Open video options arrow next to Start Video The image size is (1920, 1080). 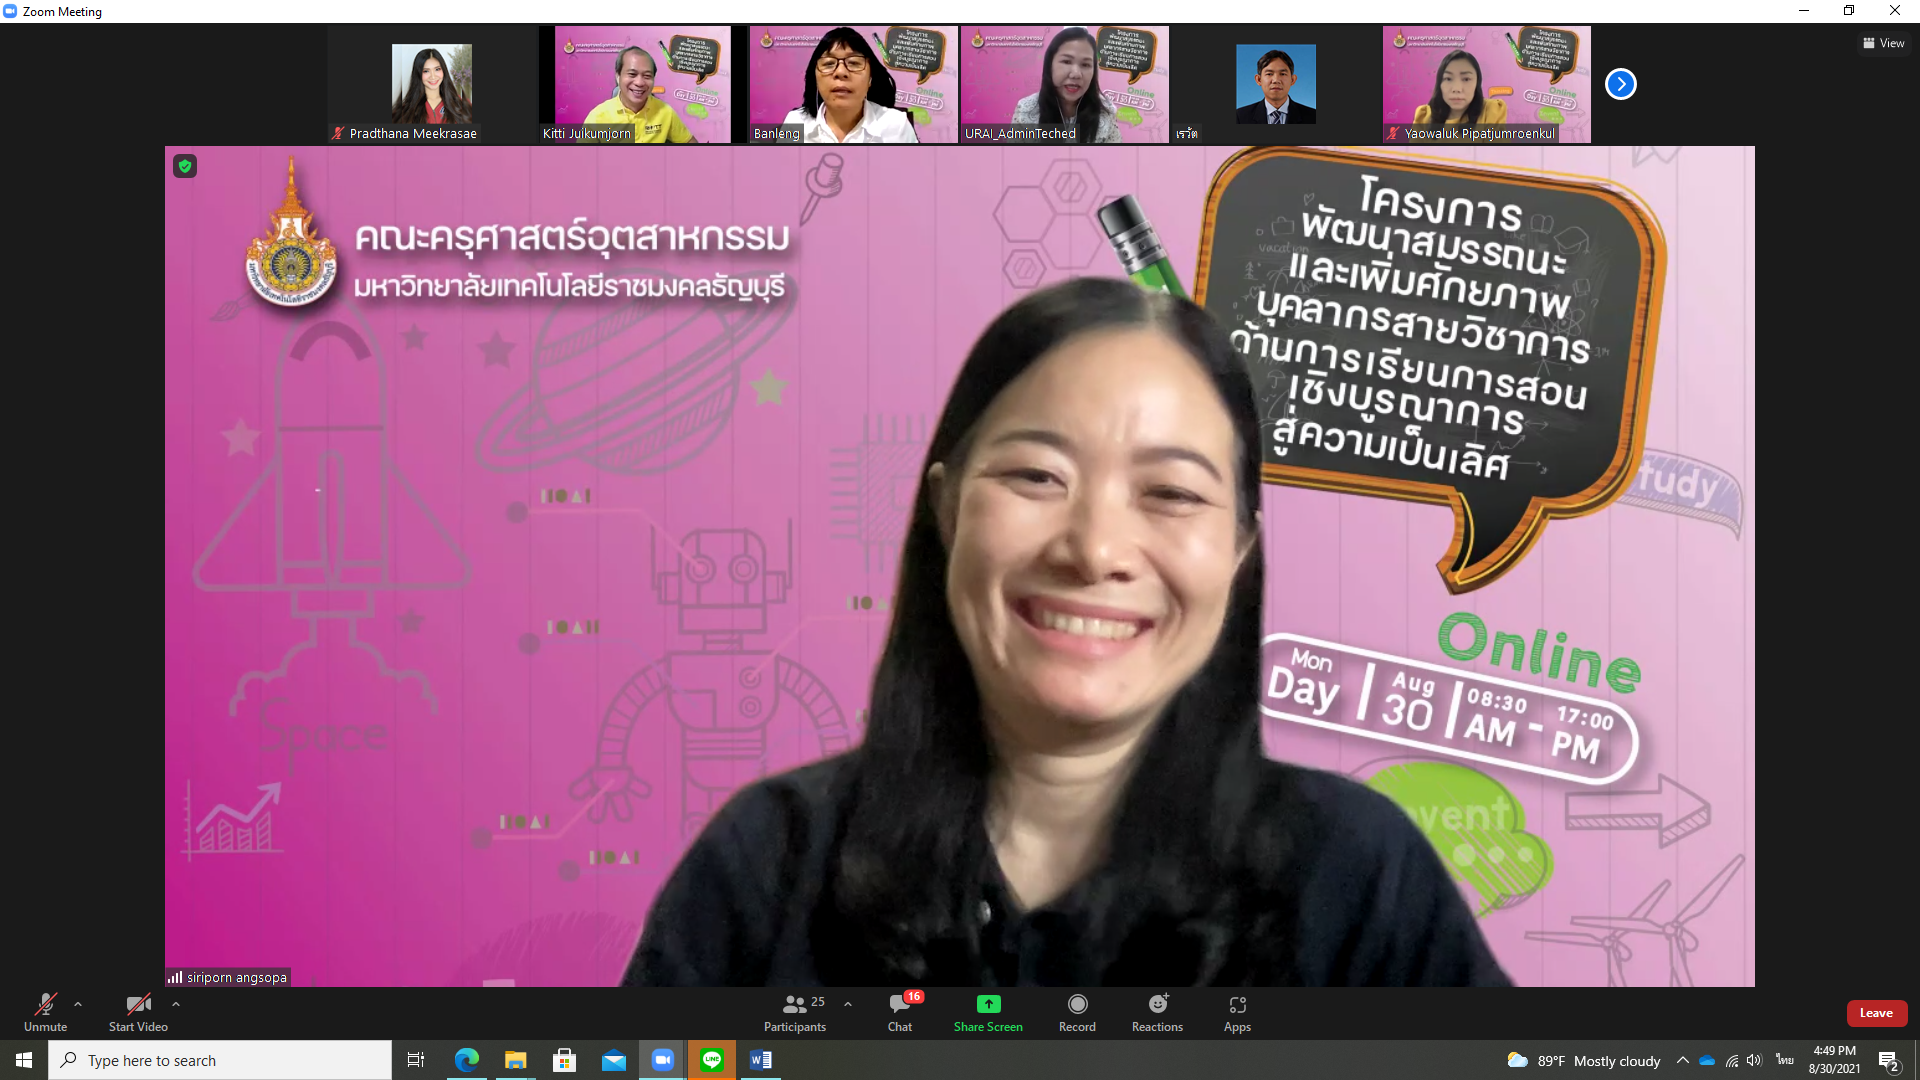(176, 1004)
